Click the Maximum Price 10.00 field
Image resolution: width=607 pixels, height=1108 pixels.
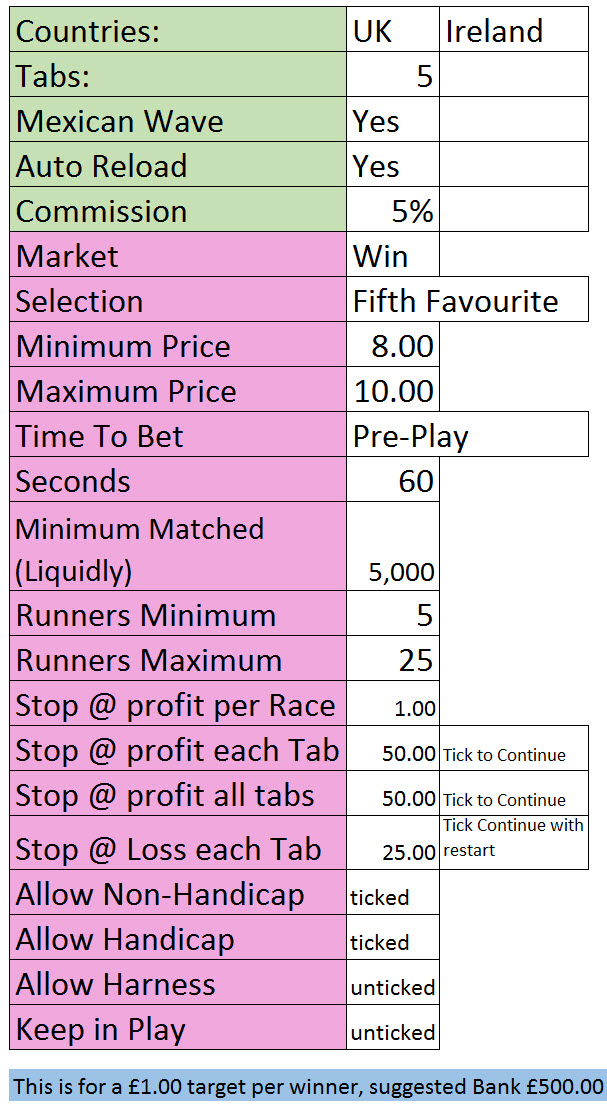[392, 391]
